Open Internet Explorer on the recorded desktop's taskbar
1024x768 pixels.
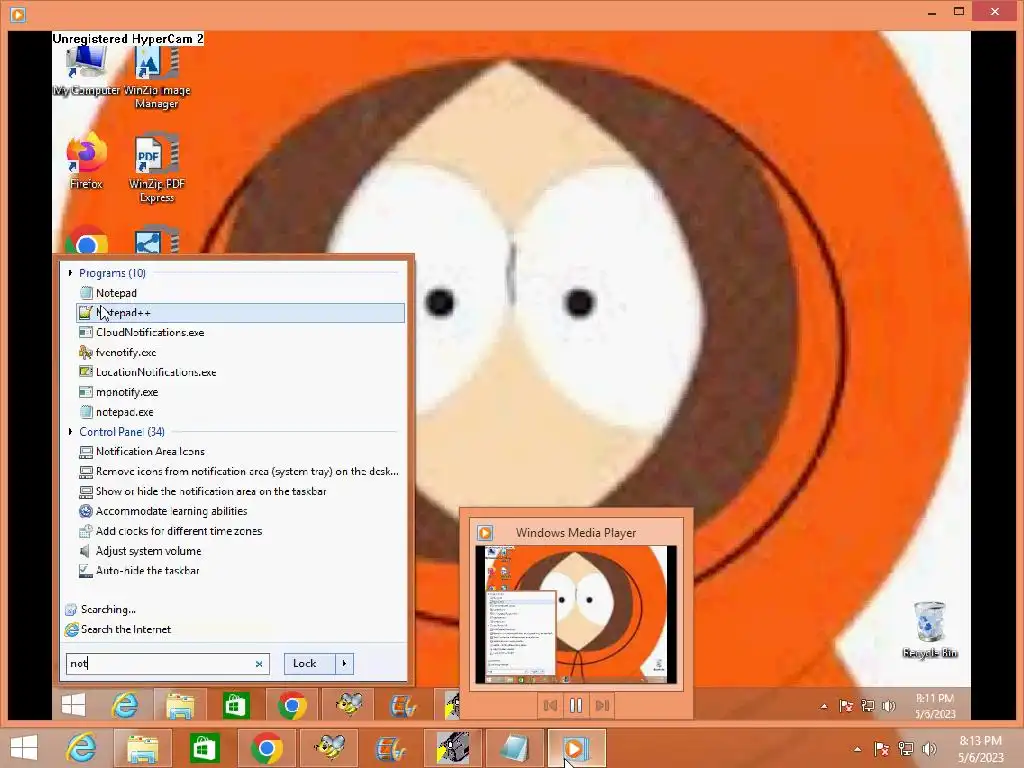click(x=124, y=705)
